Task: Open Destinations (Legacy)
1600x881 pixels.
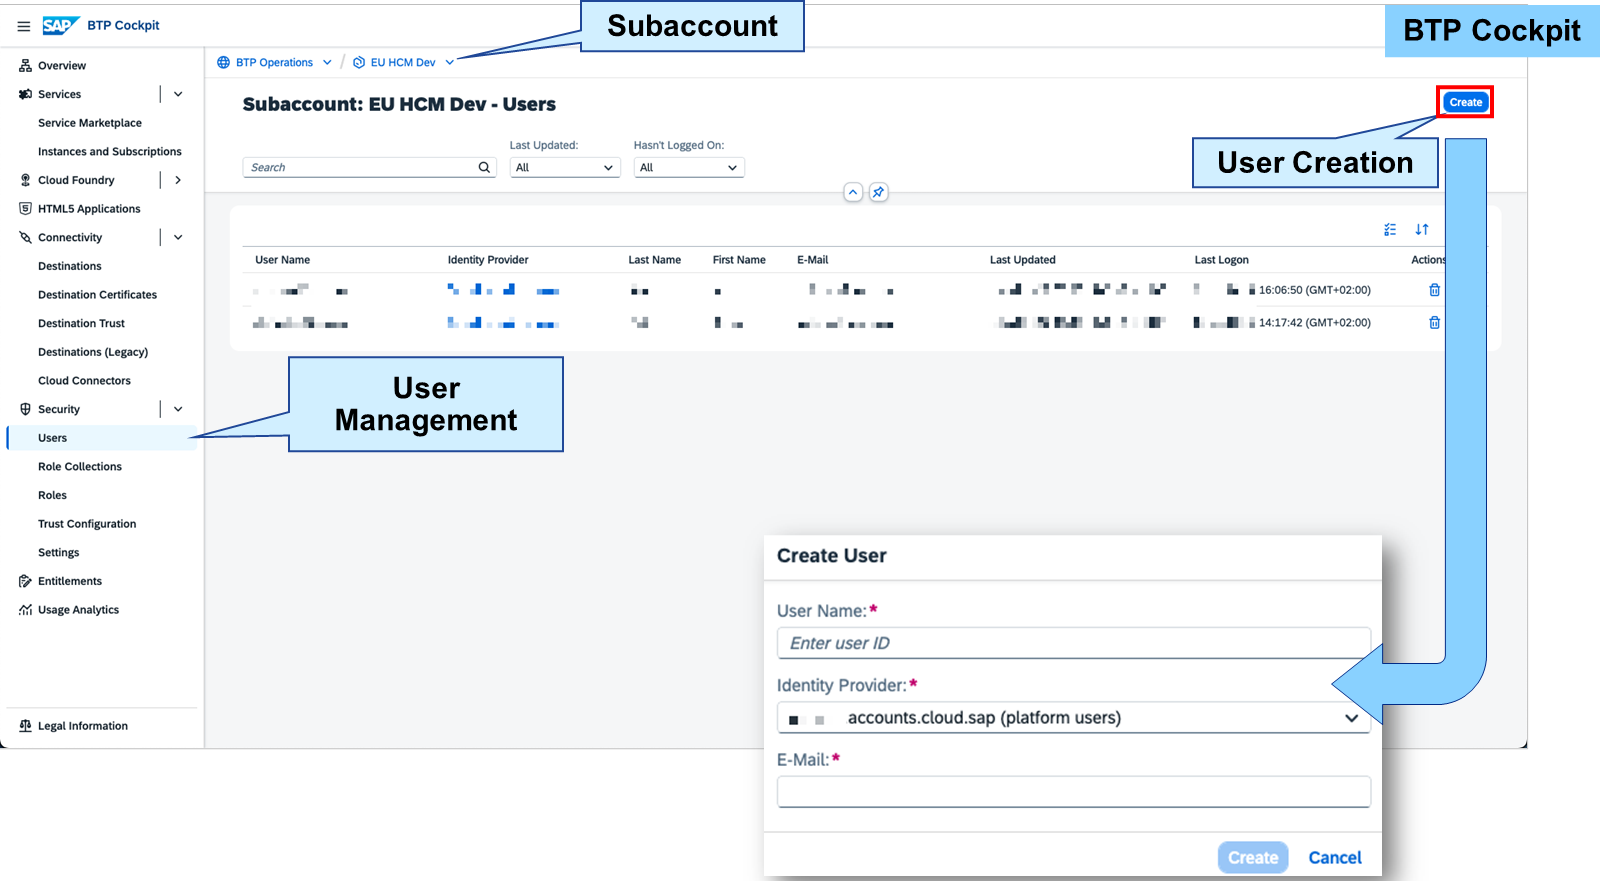Action: tap(93, 352)
